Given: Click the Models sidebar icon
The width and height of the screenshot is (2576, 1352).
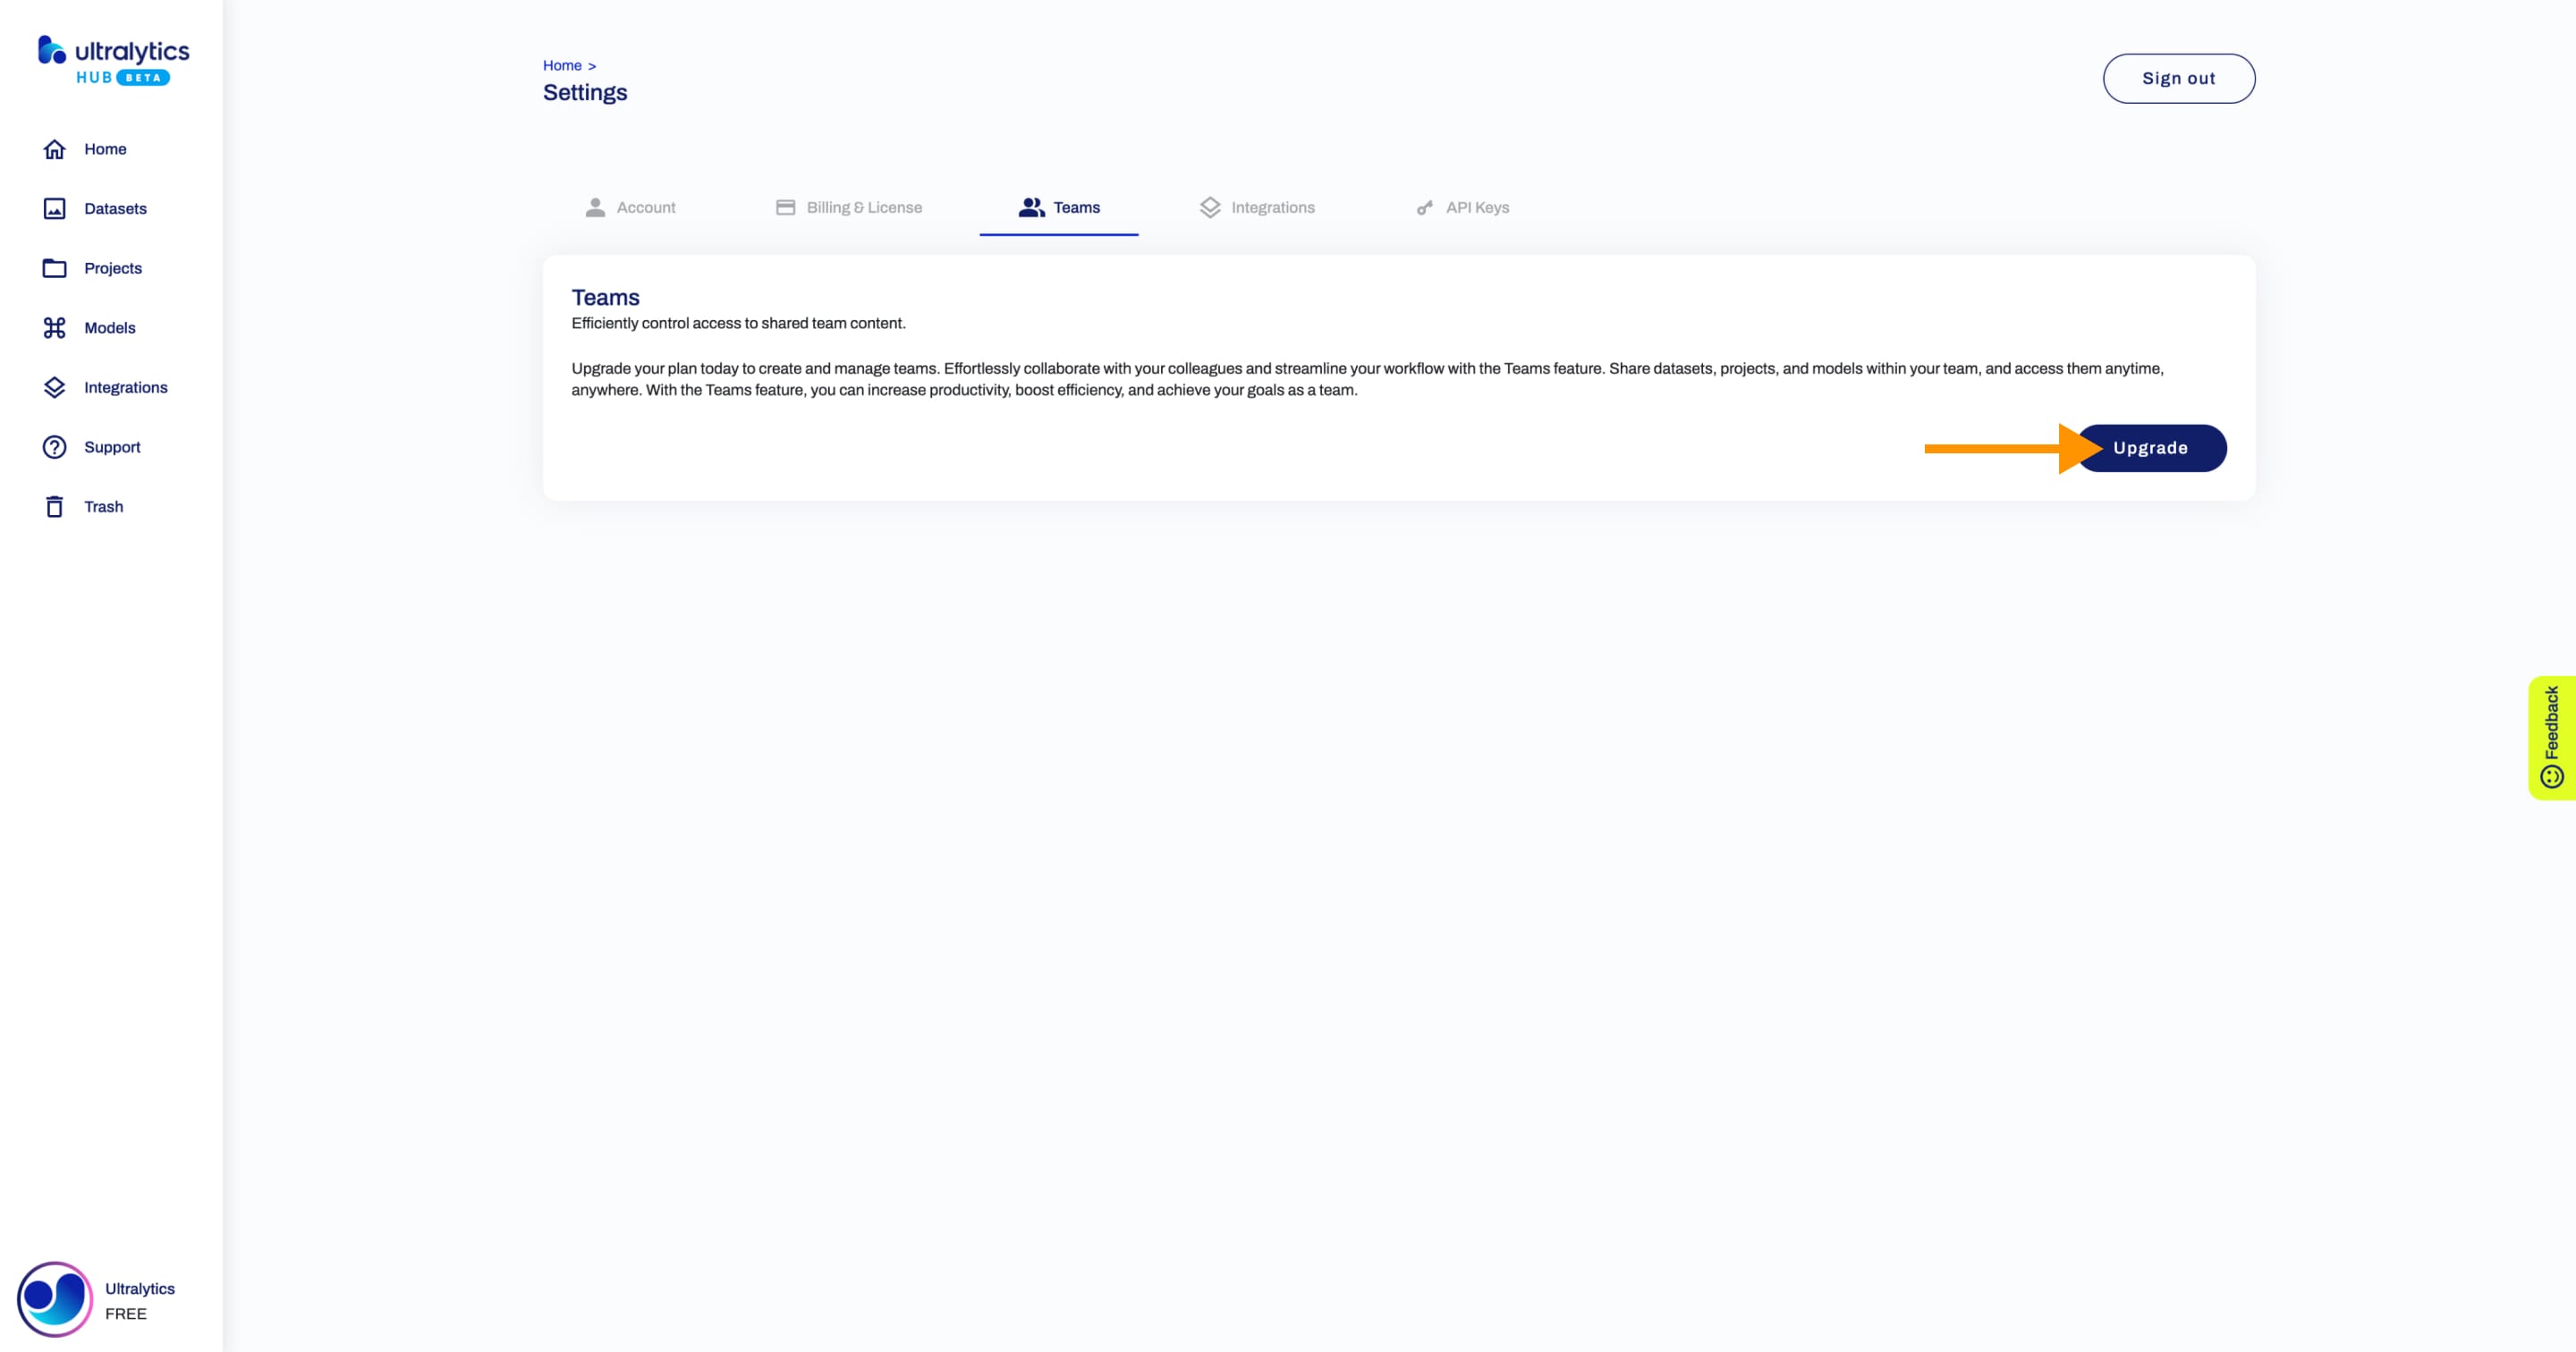Looking at the screenshot, I should 55,327.
